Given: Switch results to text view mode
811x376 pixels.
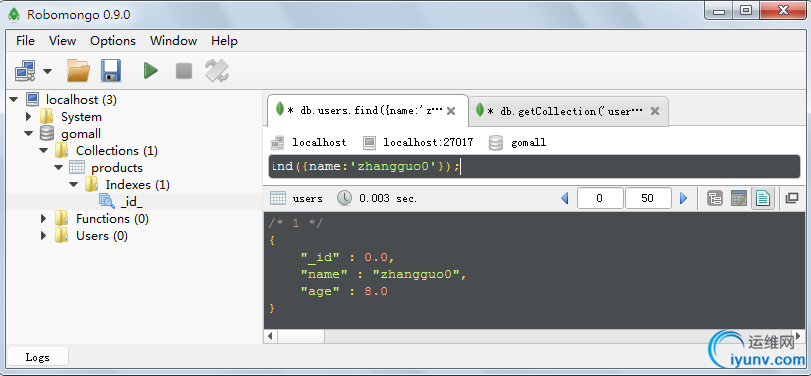Looking at the screenshot, I should 762,198.
